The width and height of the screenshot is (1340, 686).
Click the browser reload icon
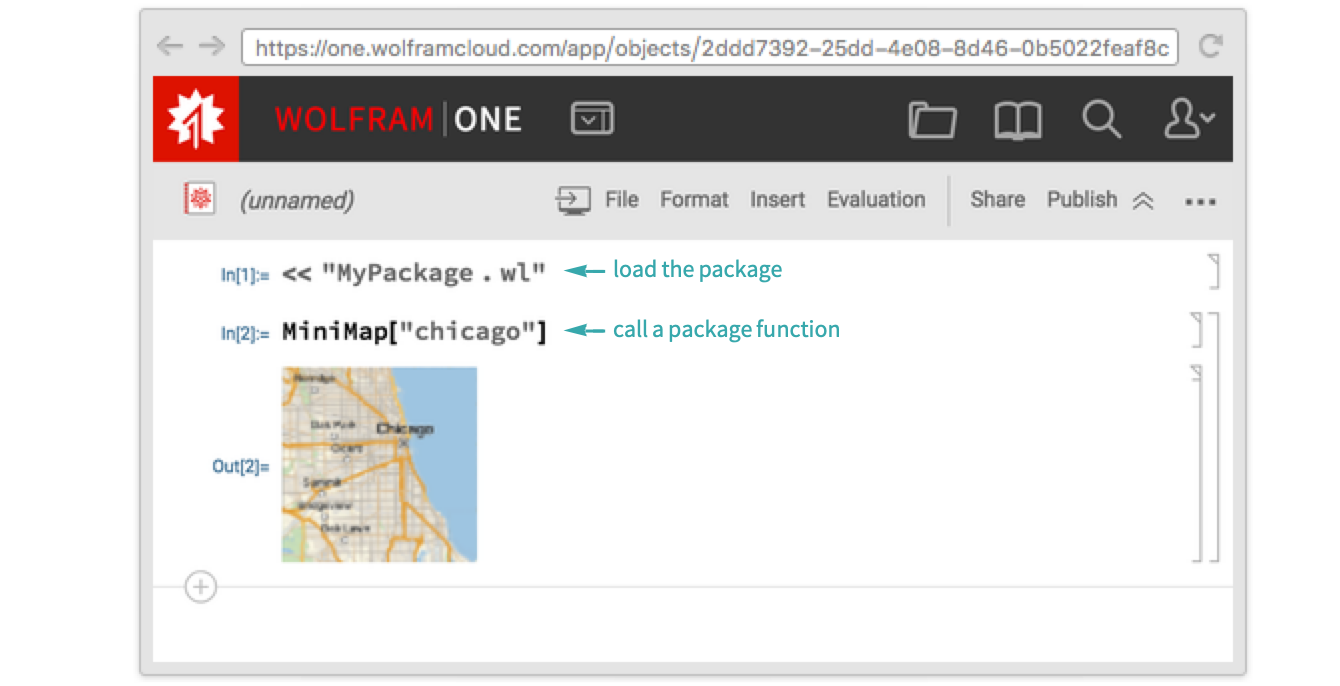[1210, 46]
